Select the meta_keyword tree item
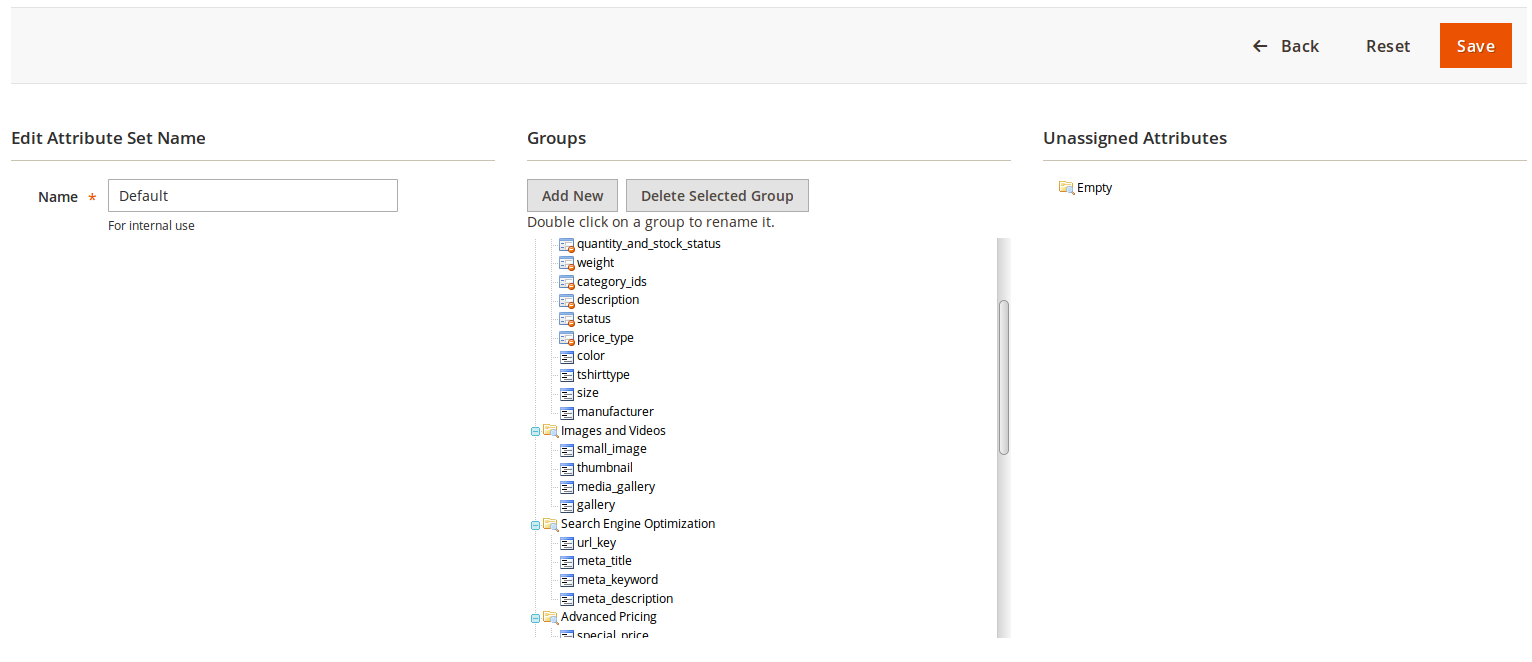 (617, 580)
